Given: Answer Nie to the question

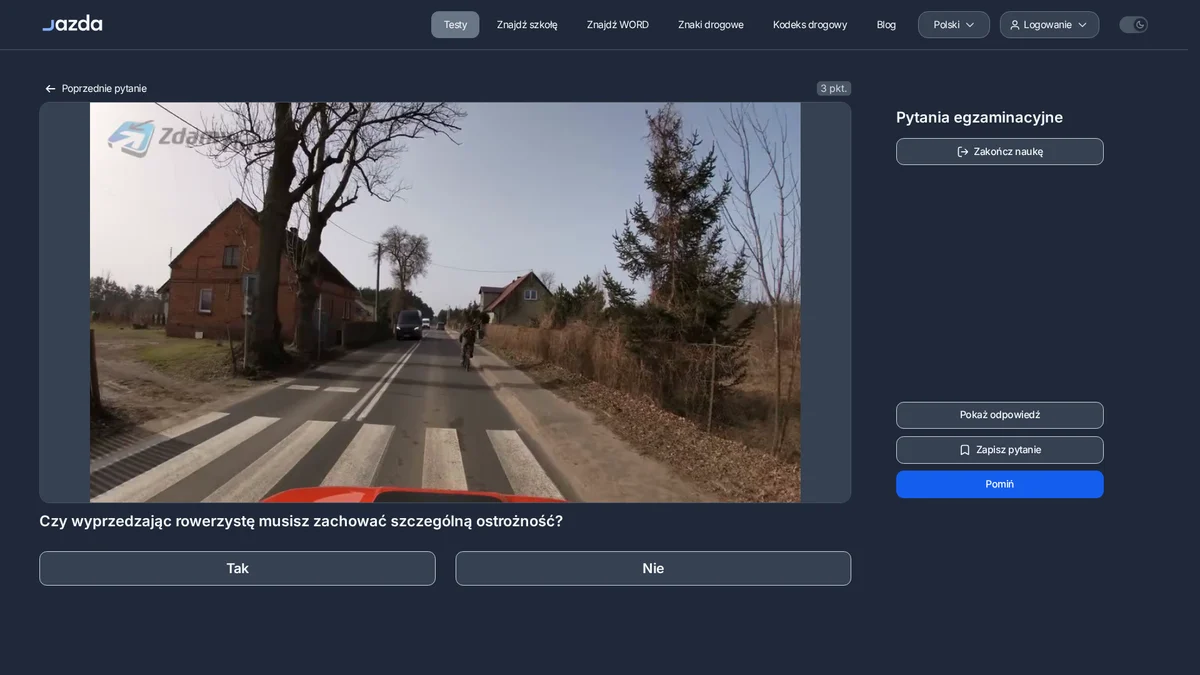Looking at the screenshot, I should point(653,568).
